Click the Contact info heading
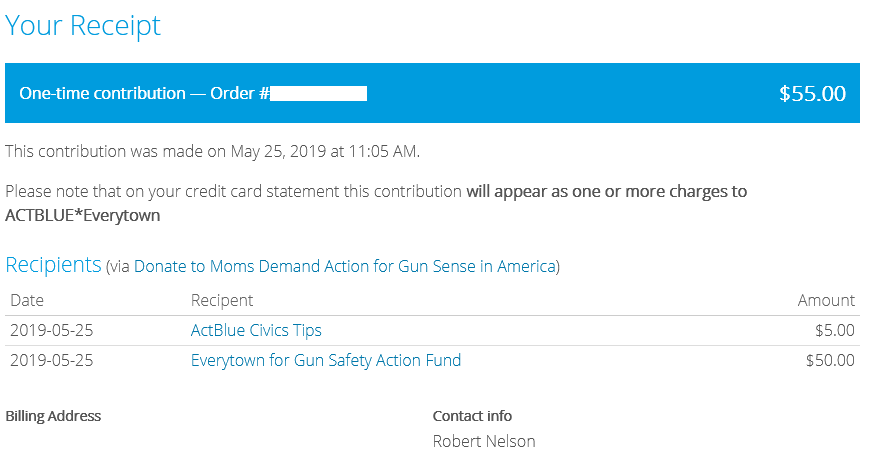 click(x=472, y=416)
